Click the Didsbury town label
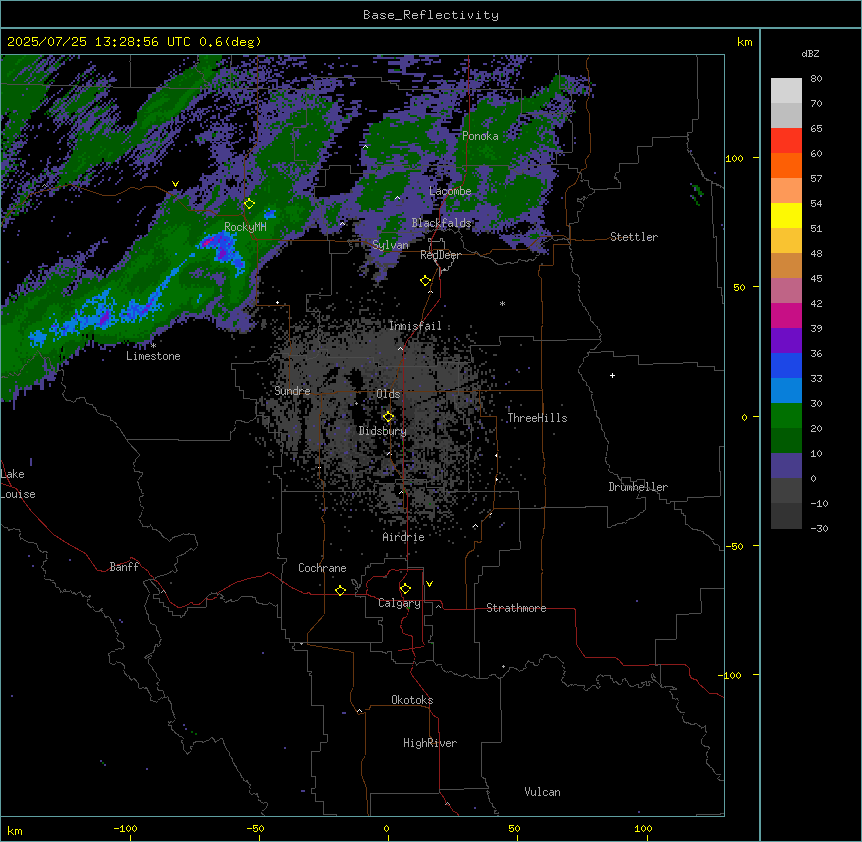Screen dimensions: 862x842 tap(383, 431)
